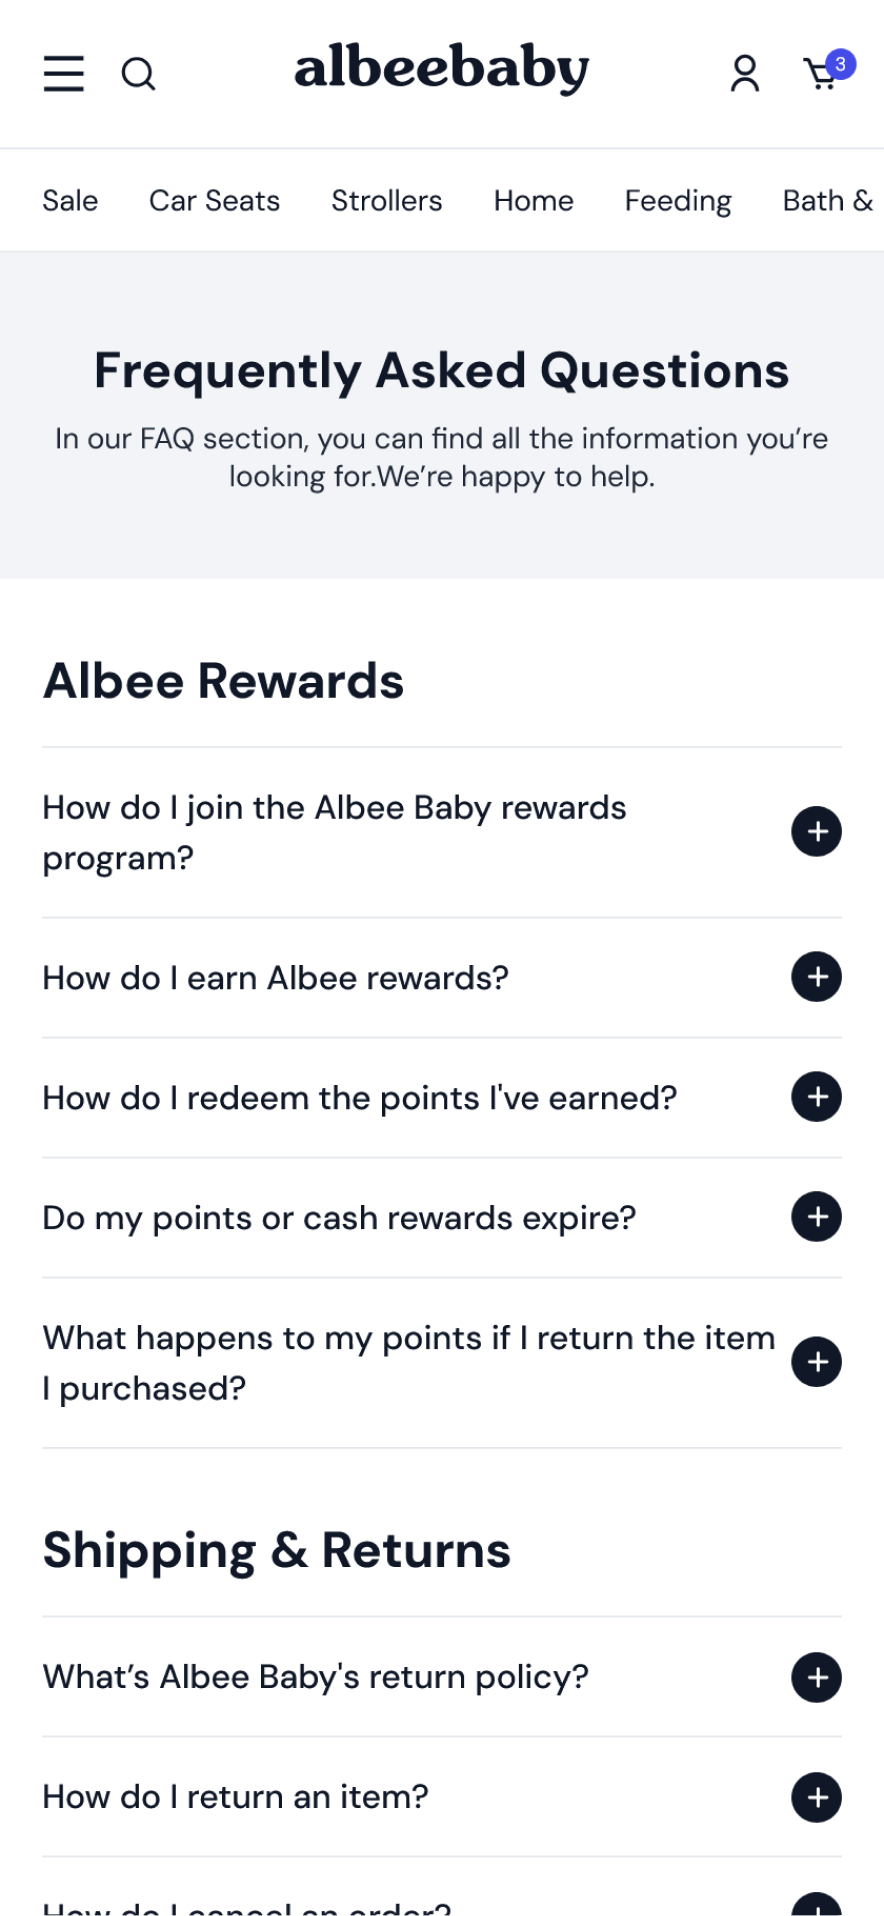The image size is (884, 1916).
Task: Click the albeebaby logo
Action: click(441, 70)
